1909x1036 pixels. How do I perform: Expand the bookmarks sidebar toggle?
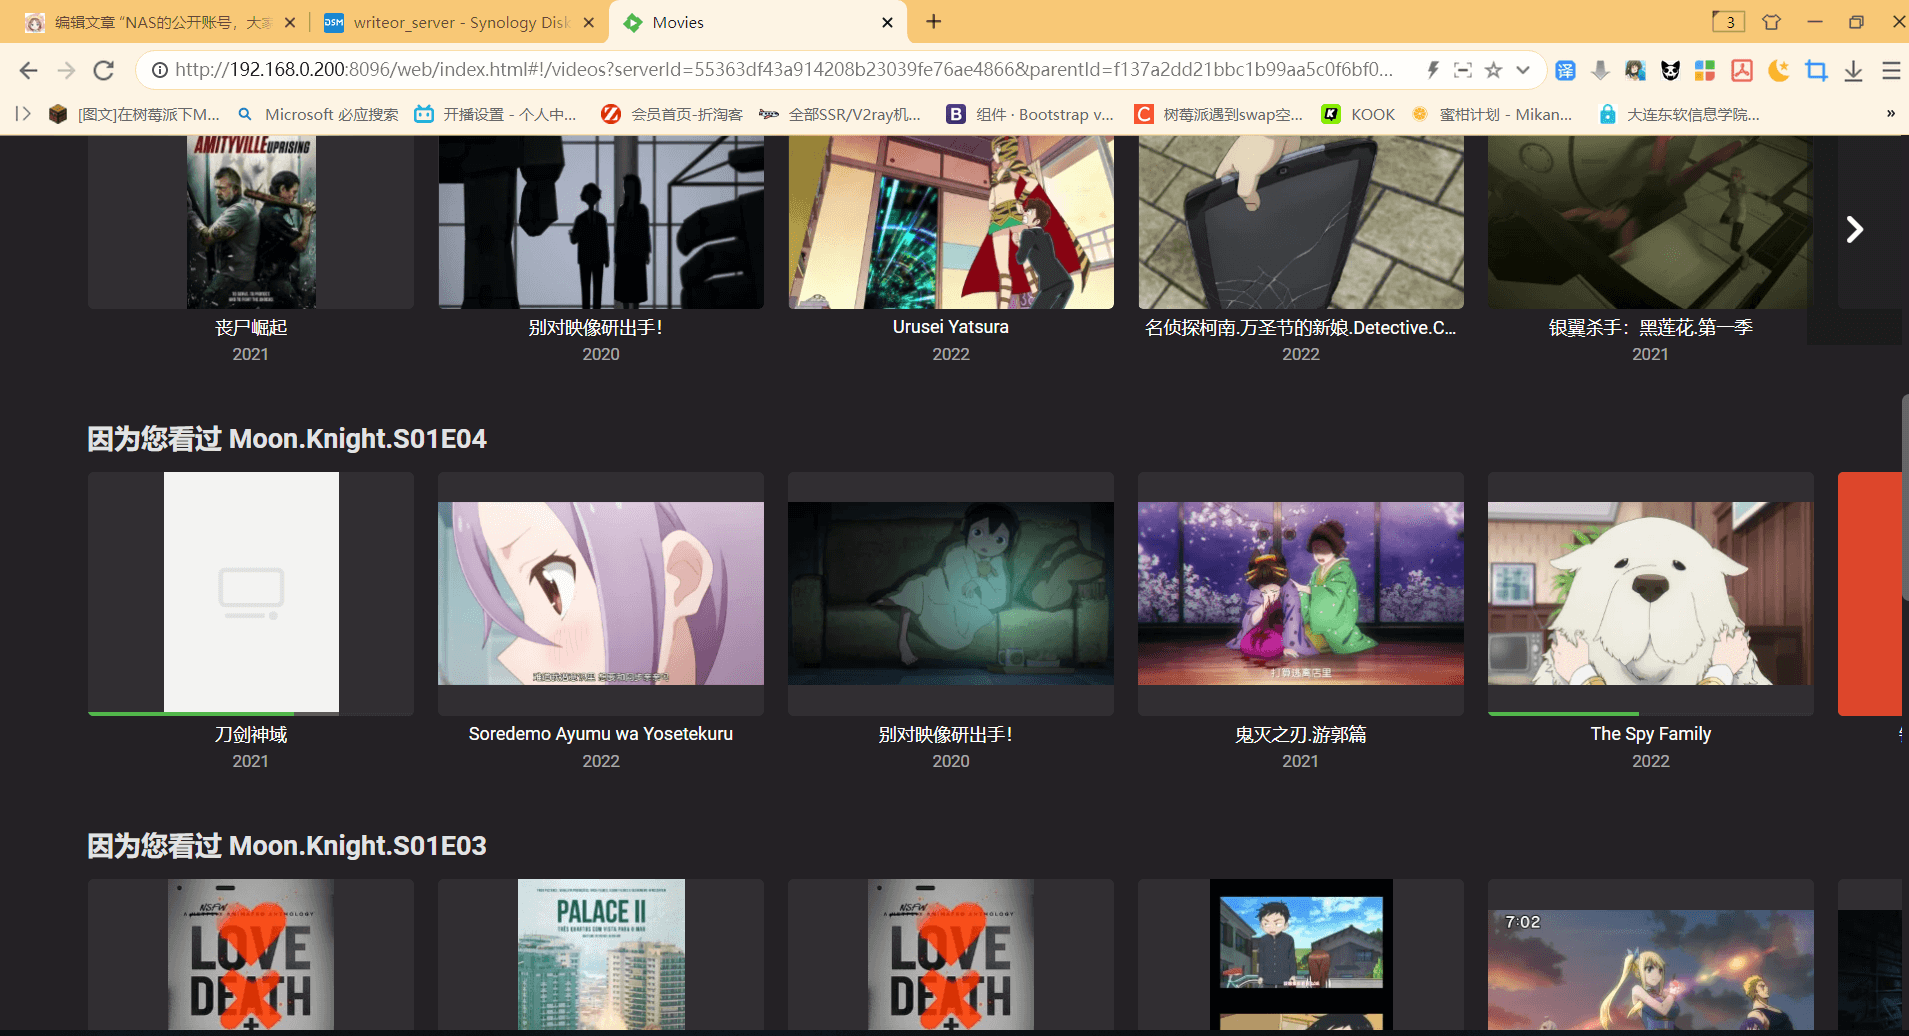pos(23,114)
